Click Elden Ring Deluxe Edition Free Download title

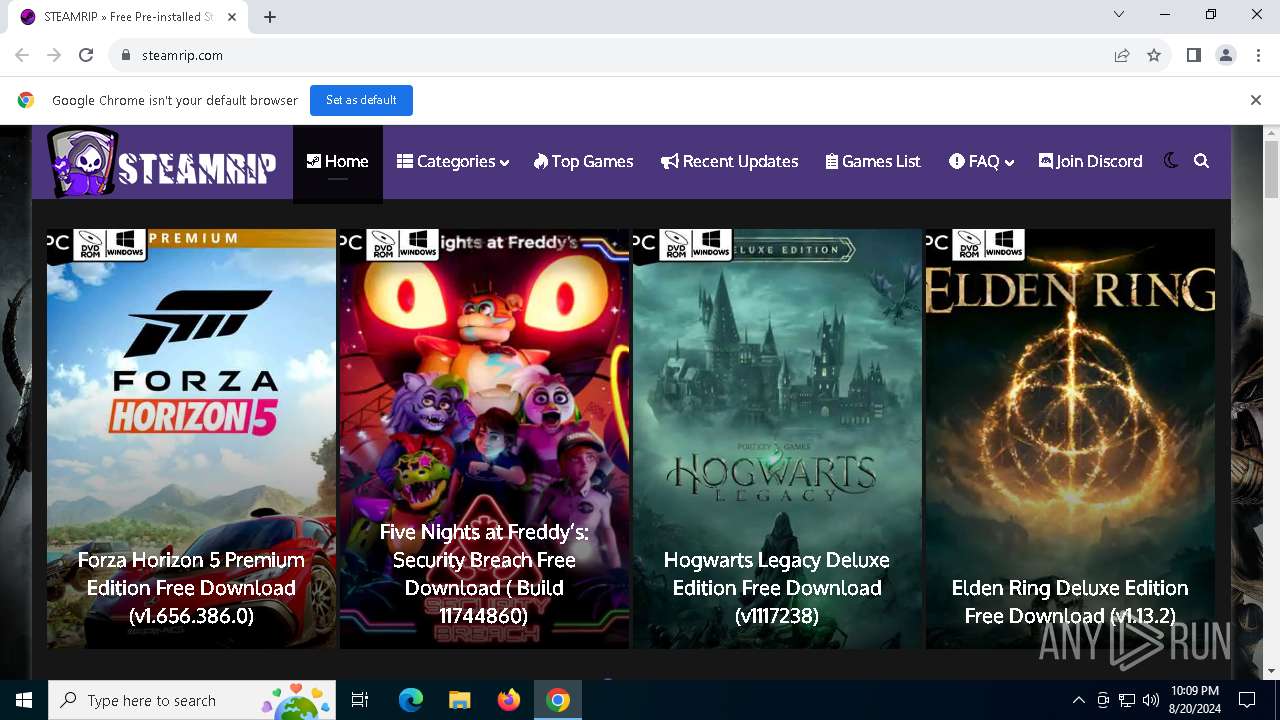(1070, 602)
